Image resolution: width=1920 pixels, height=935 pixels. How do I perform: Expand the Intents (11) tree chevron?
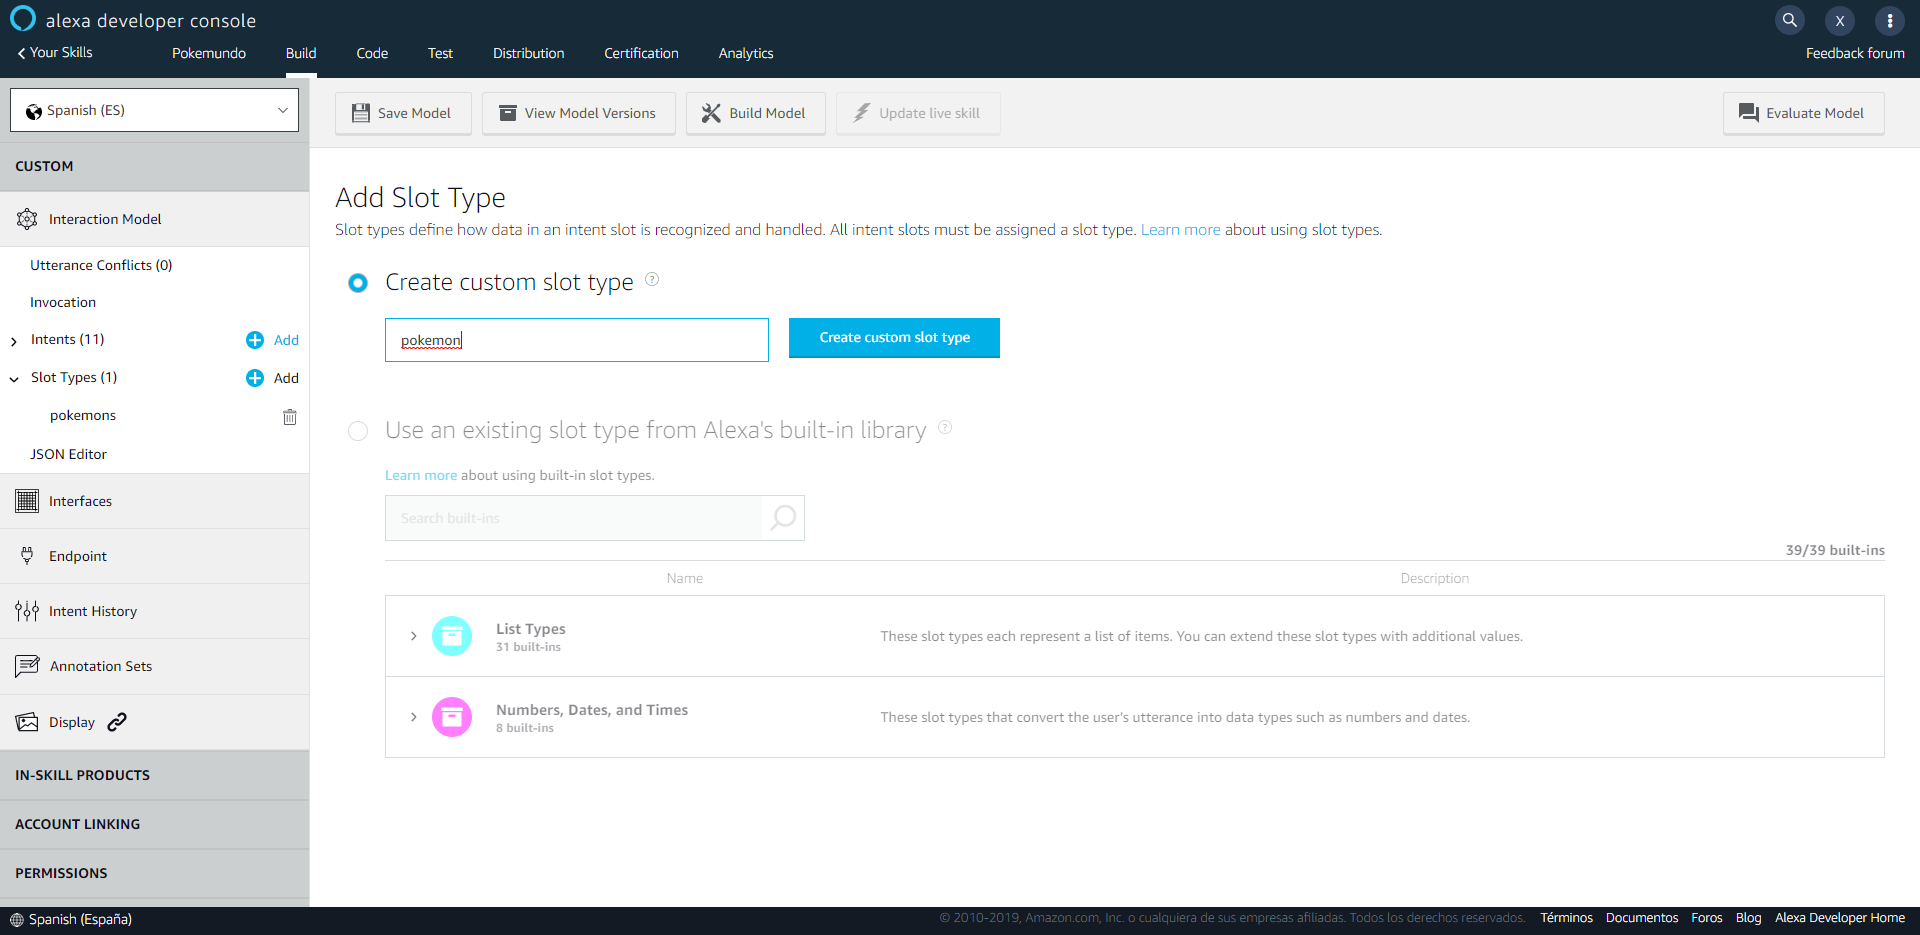[14, 341]
